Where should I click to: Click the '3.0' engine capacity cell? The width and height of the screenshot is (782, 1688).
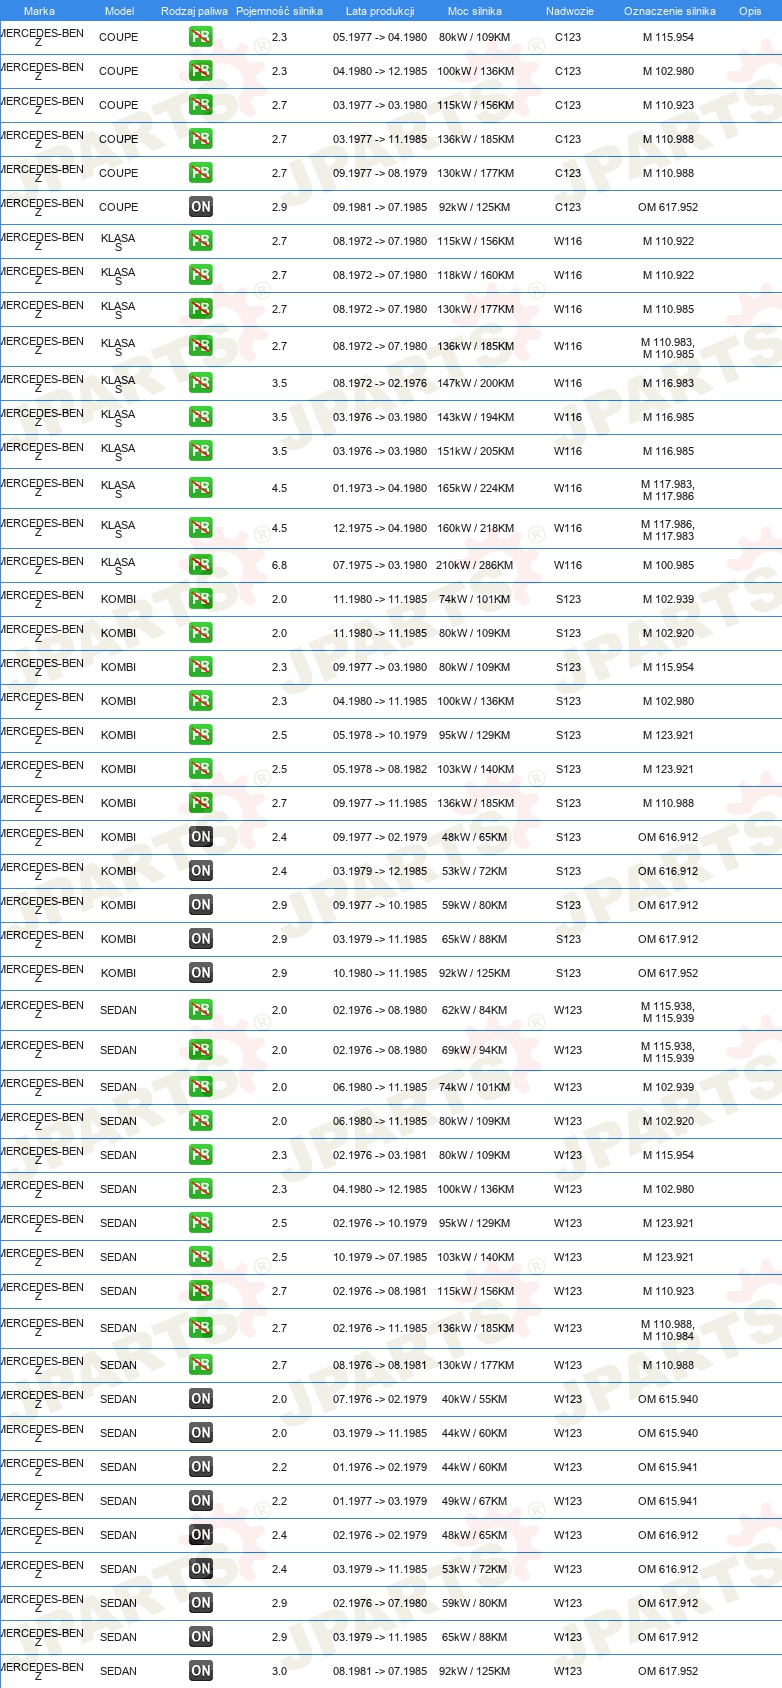pyautogui.click(x=279, y=1671)
